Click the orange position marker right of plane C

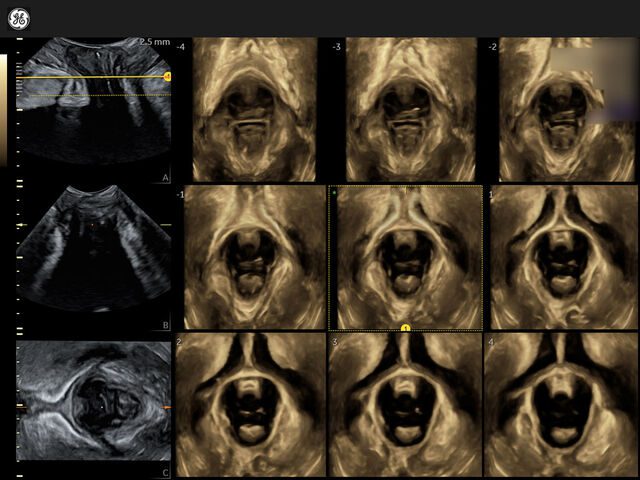[167, 409]
